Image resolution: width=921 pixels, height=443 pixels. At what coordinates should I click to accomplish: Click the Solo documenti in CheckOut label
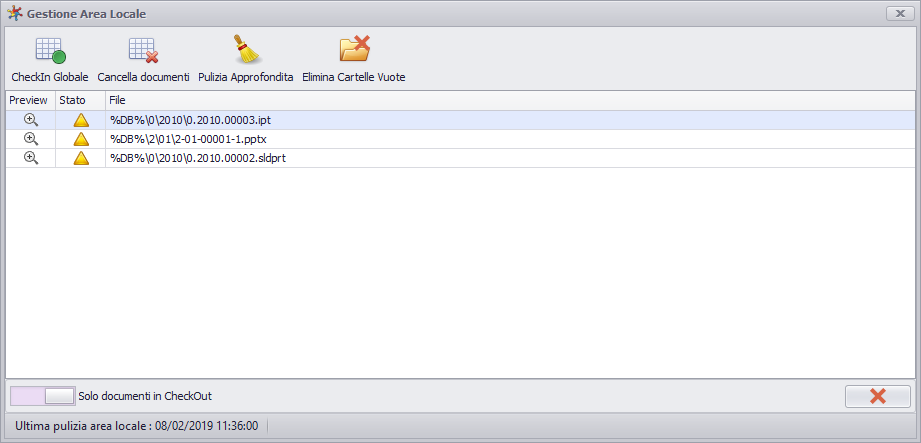(145, 396)
